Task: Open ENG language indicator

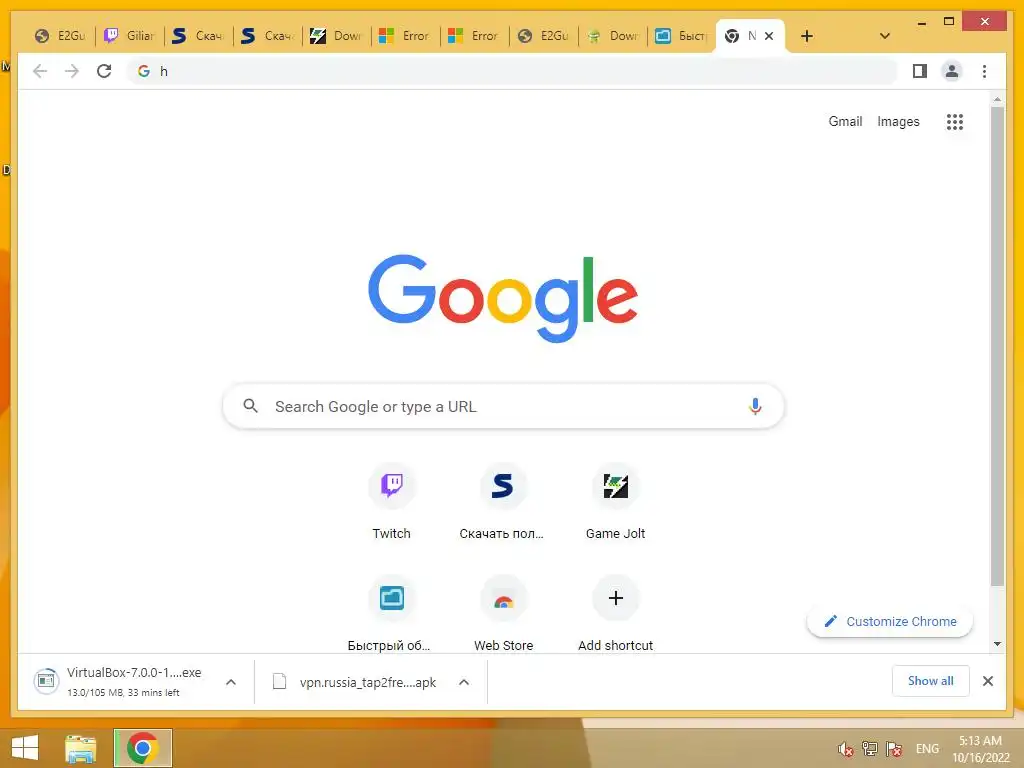Action: point(927,749)
